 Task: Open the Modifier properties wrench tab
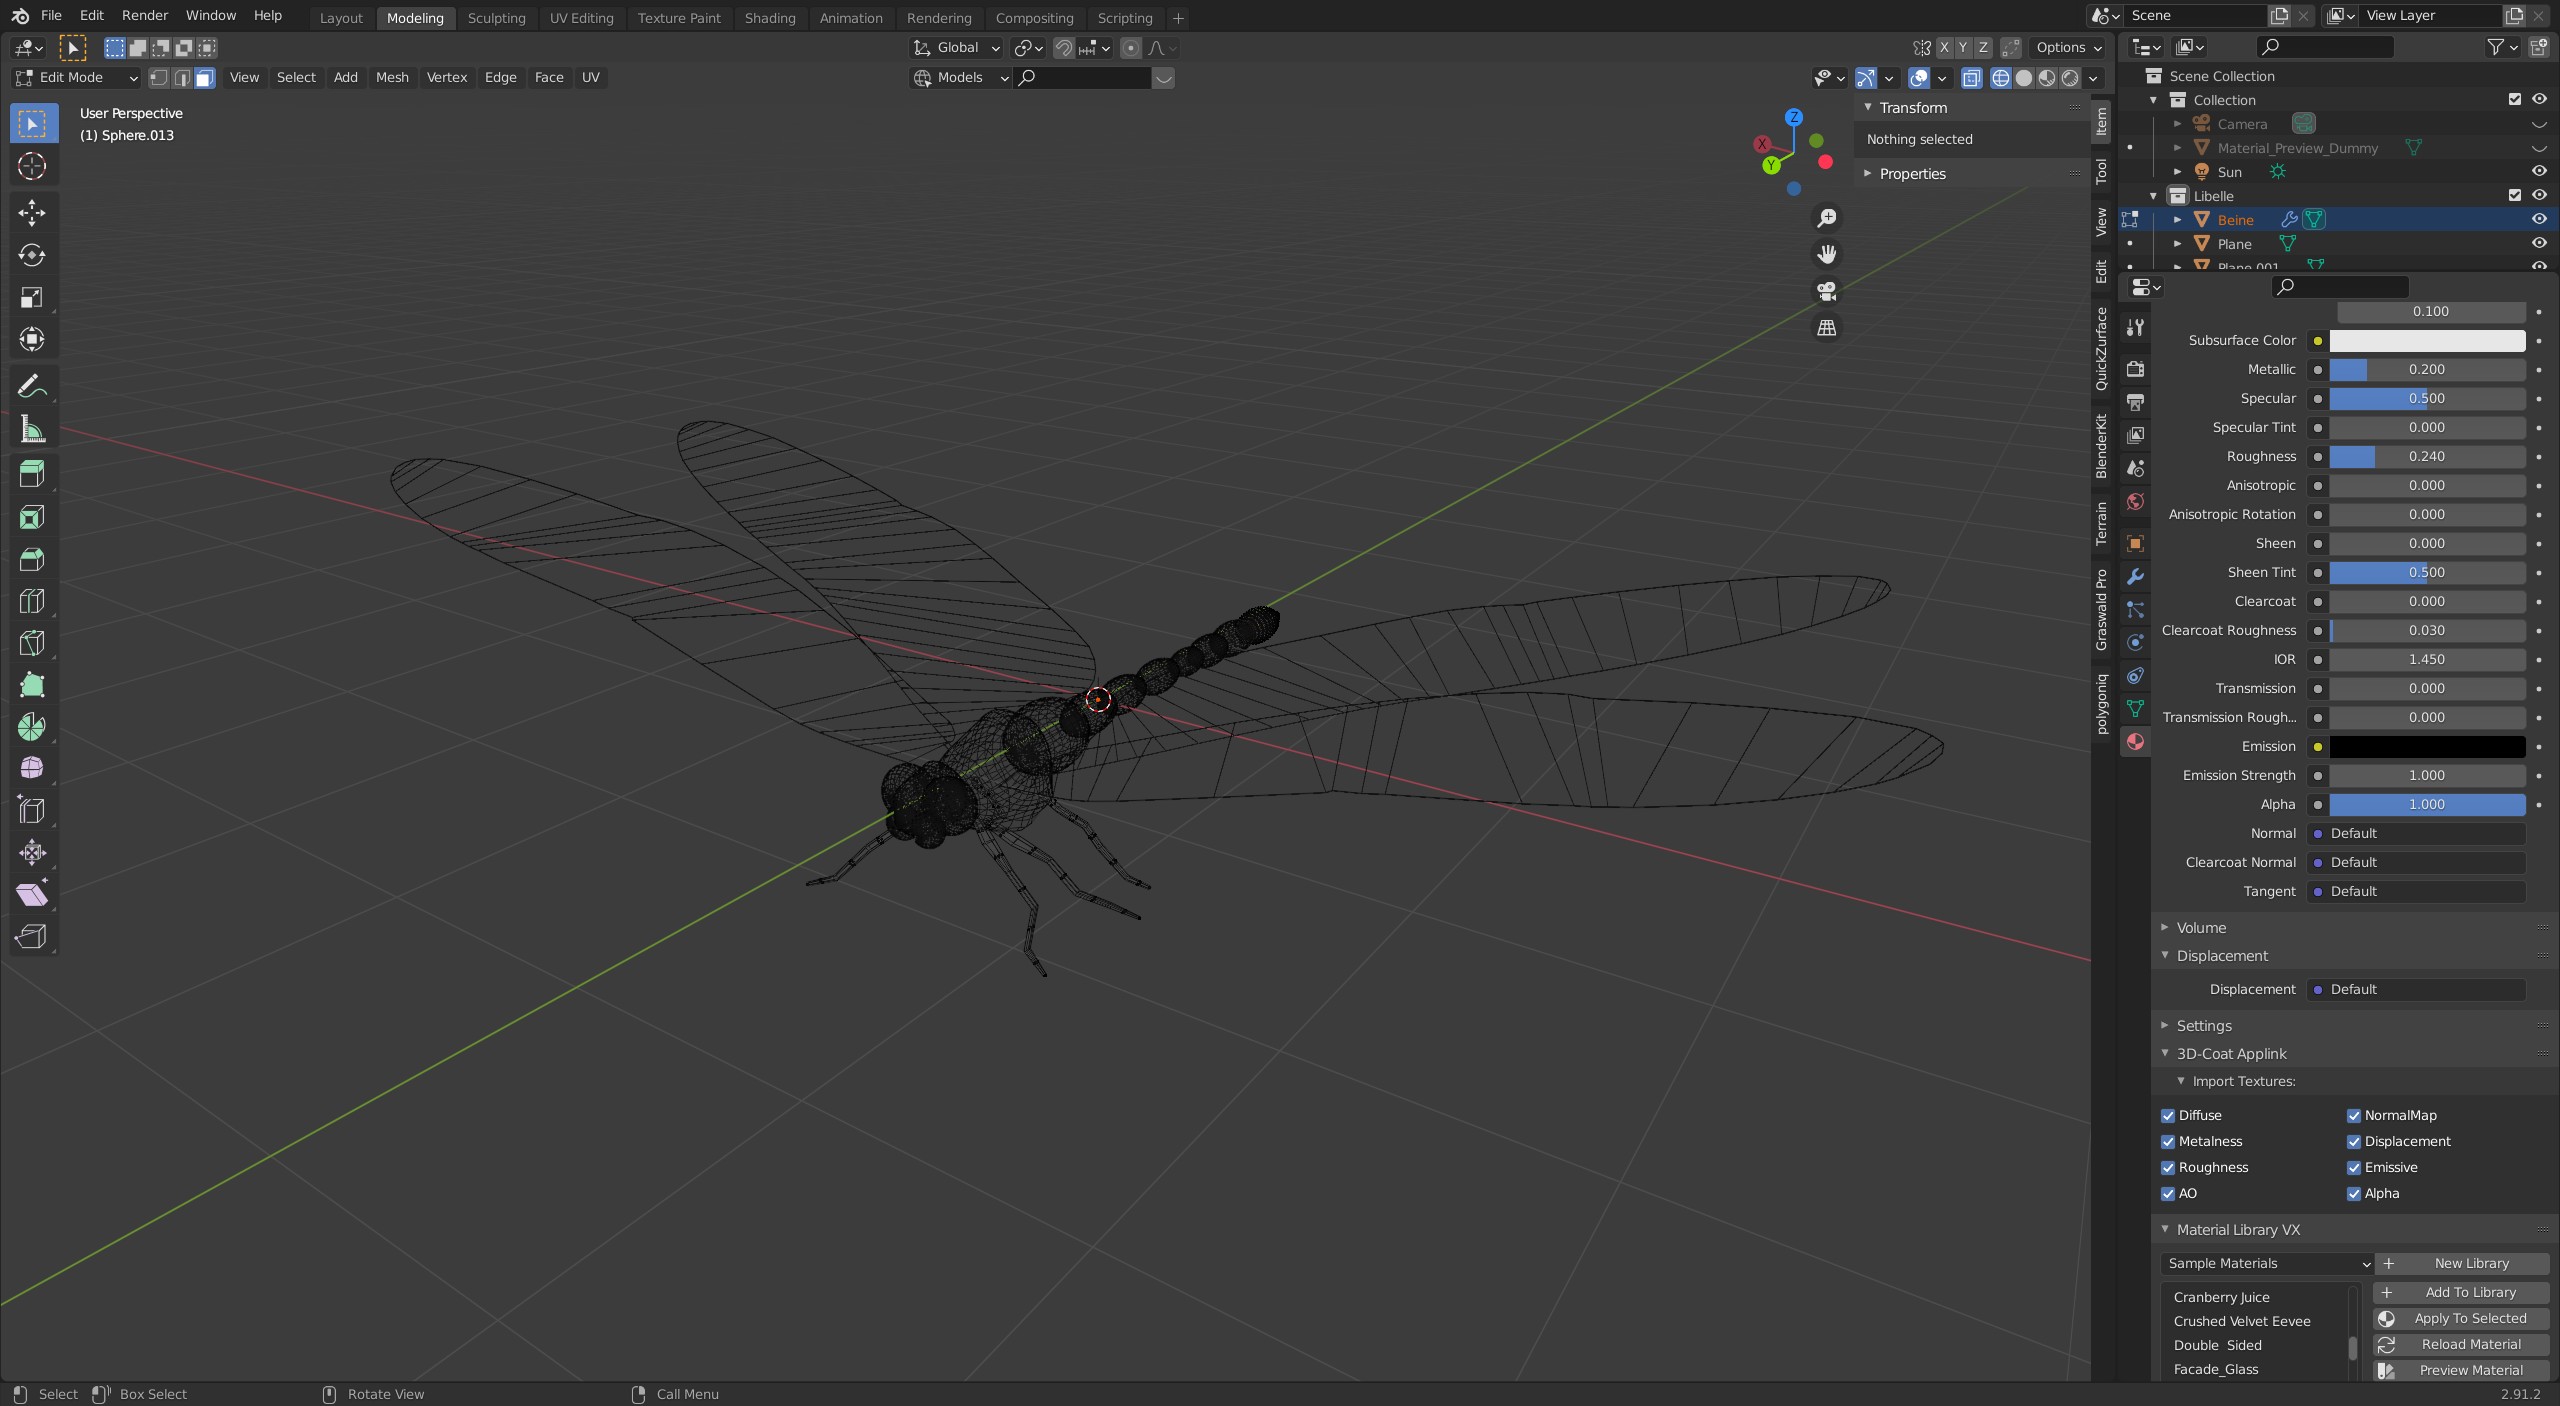click(x=2135, y=577)
